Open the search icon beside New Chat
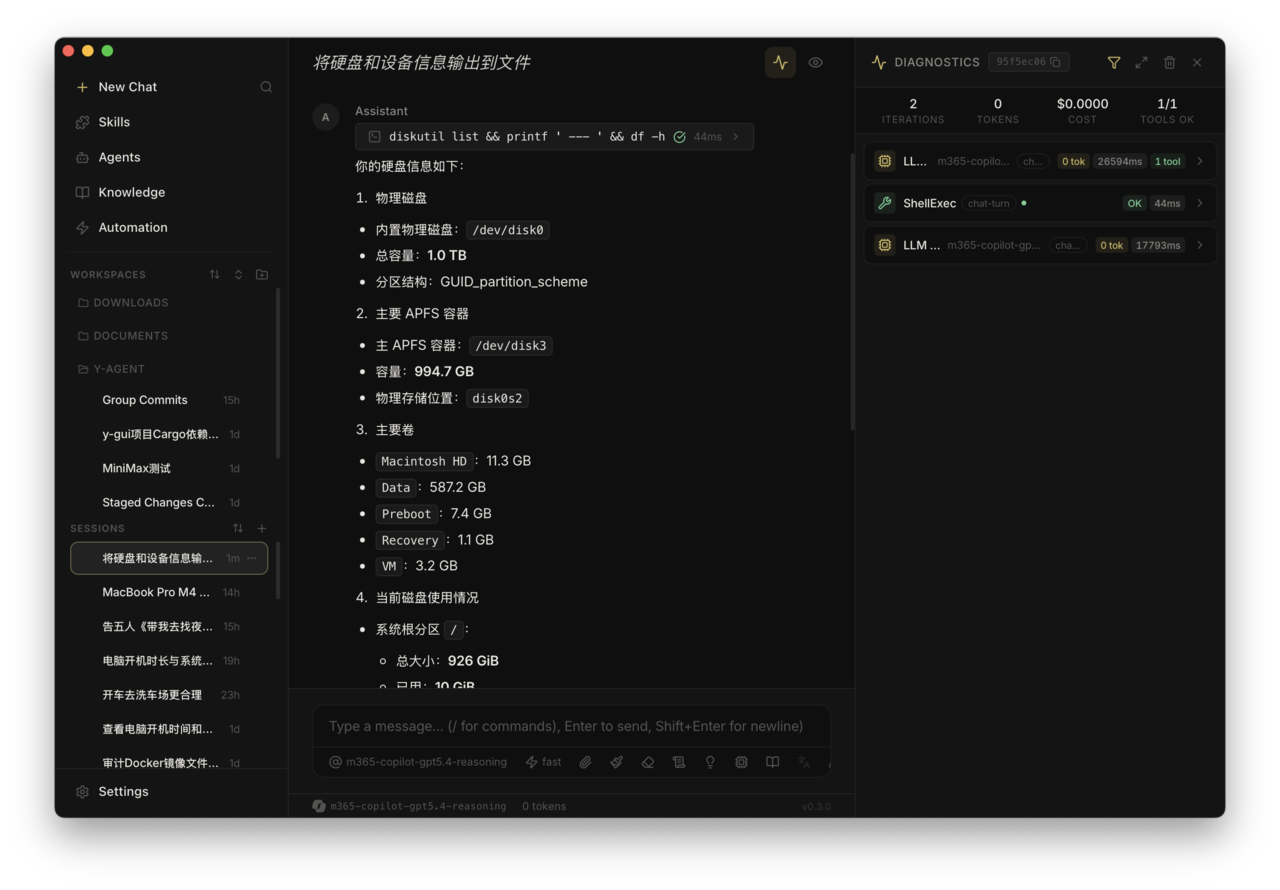Viewport: 1280px width, 890px height. (x=266, y=87)
